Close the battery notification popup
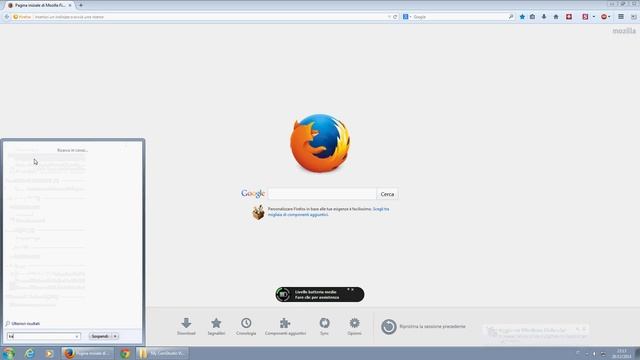The width and height of the screenshot is (640, 360). 353,289
